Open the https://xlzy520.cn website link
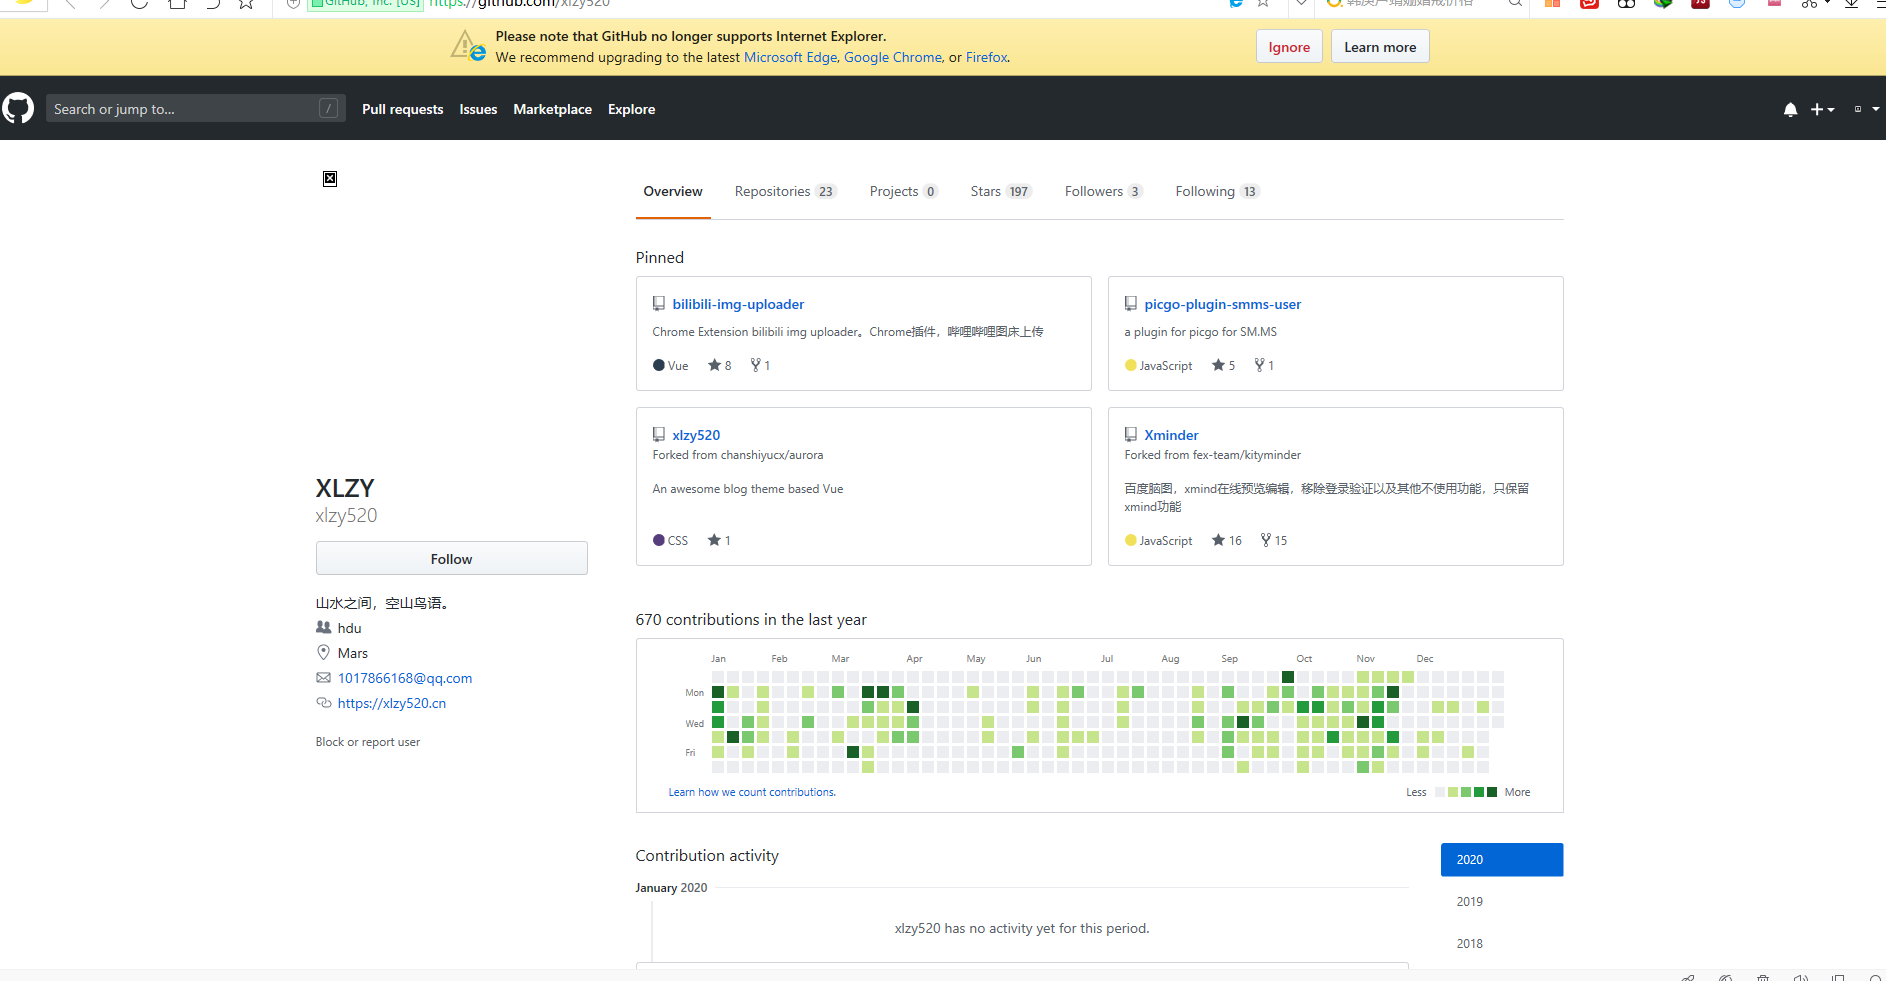This screenshot has width=1886, height=981. point(392,704)
